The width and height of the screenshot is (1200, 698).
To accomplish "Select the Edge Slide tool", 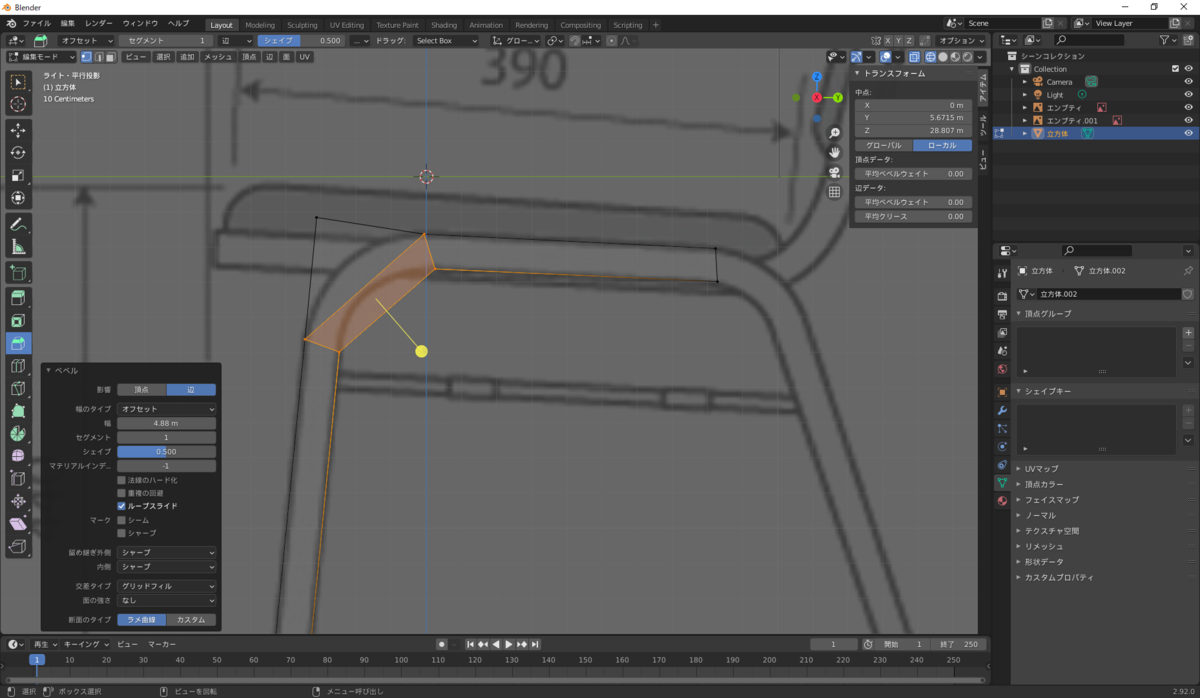I will point(18,479).
